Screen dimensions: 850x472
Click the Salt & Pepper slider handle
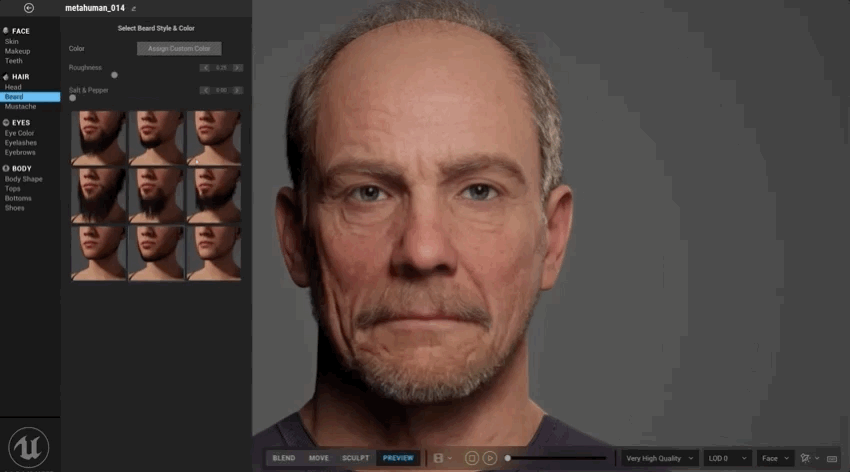click(73, 98)
